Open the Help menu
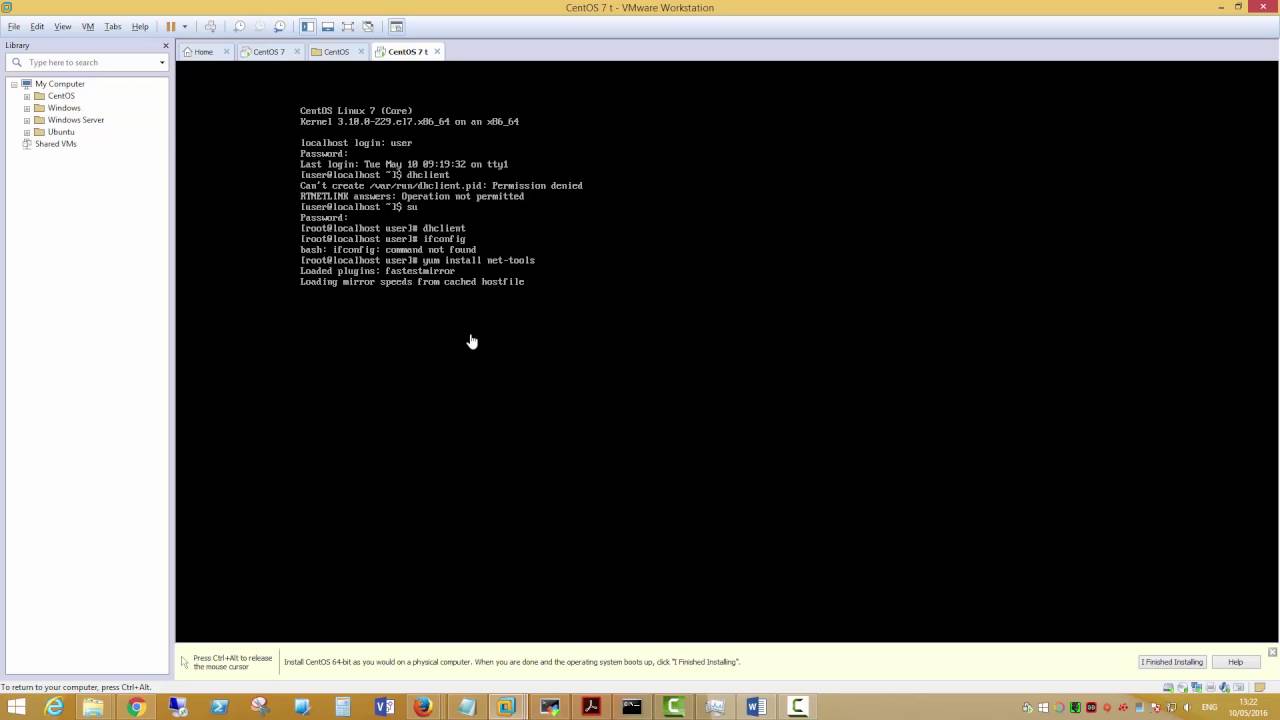 pos(140,27)
